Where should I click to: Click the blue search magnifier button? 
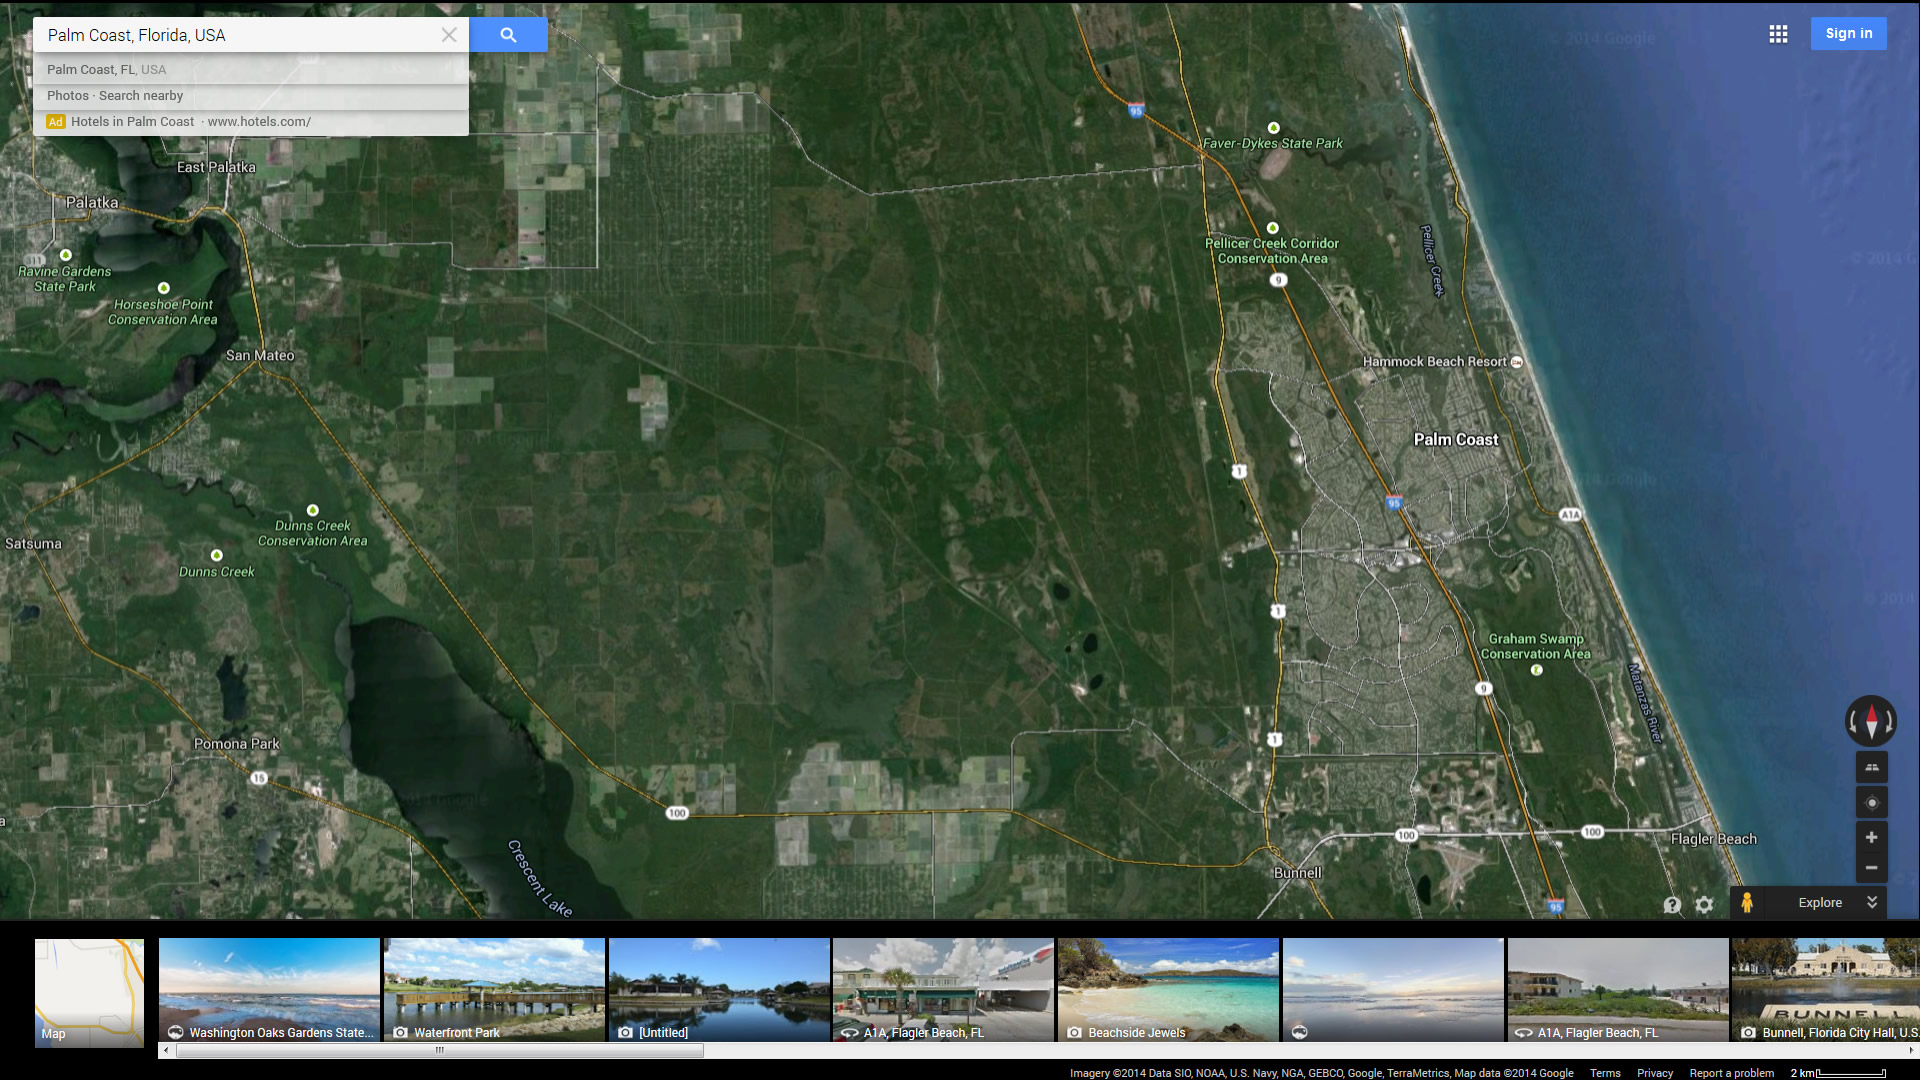[508, 35]
